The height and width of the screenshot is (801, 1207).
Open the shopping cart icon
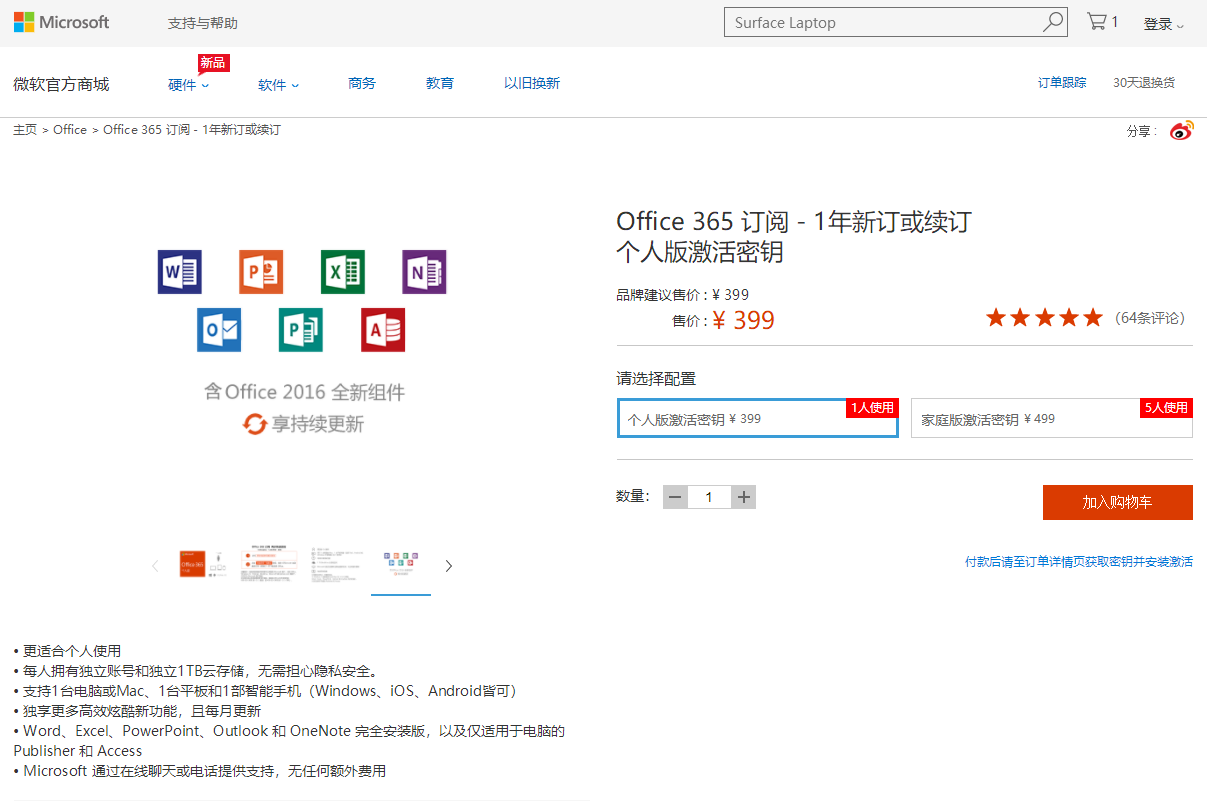1098,22
